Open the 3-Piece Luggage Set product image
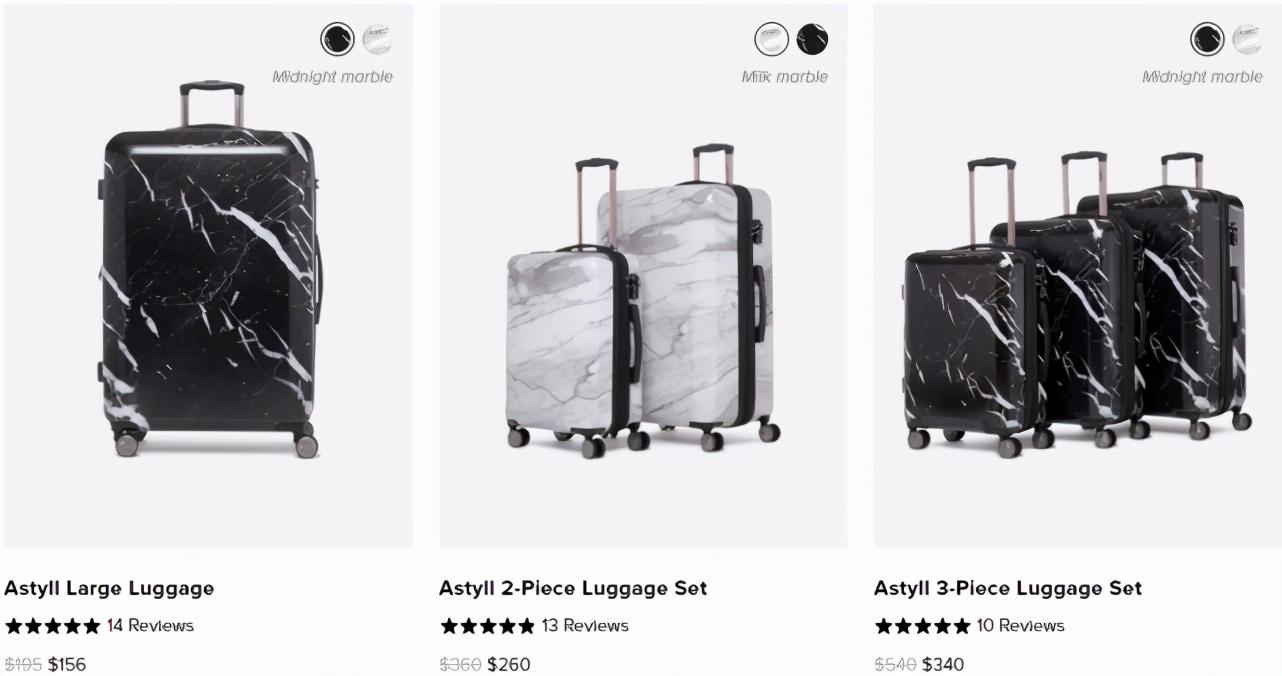1282x676 pixels. click(1078, 275)
